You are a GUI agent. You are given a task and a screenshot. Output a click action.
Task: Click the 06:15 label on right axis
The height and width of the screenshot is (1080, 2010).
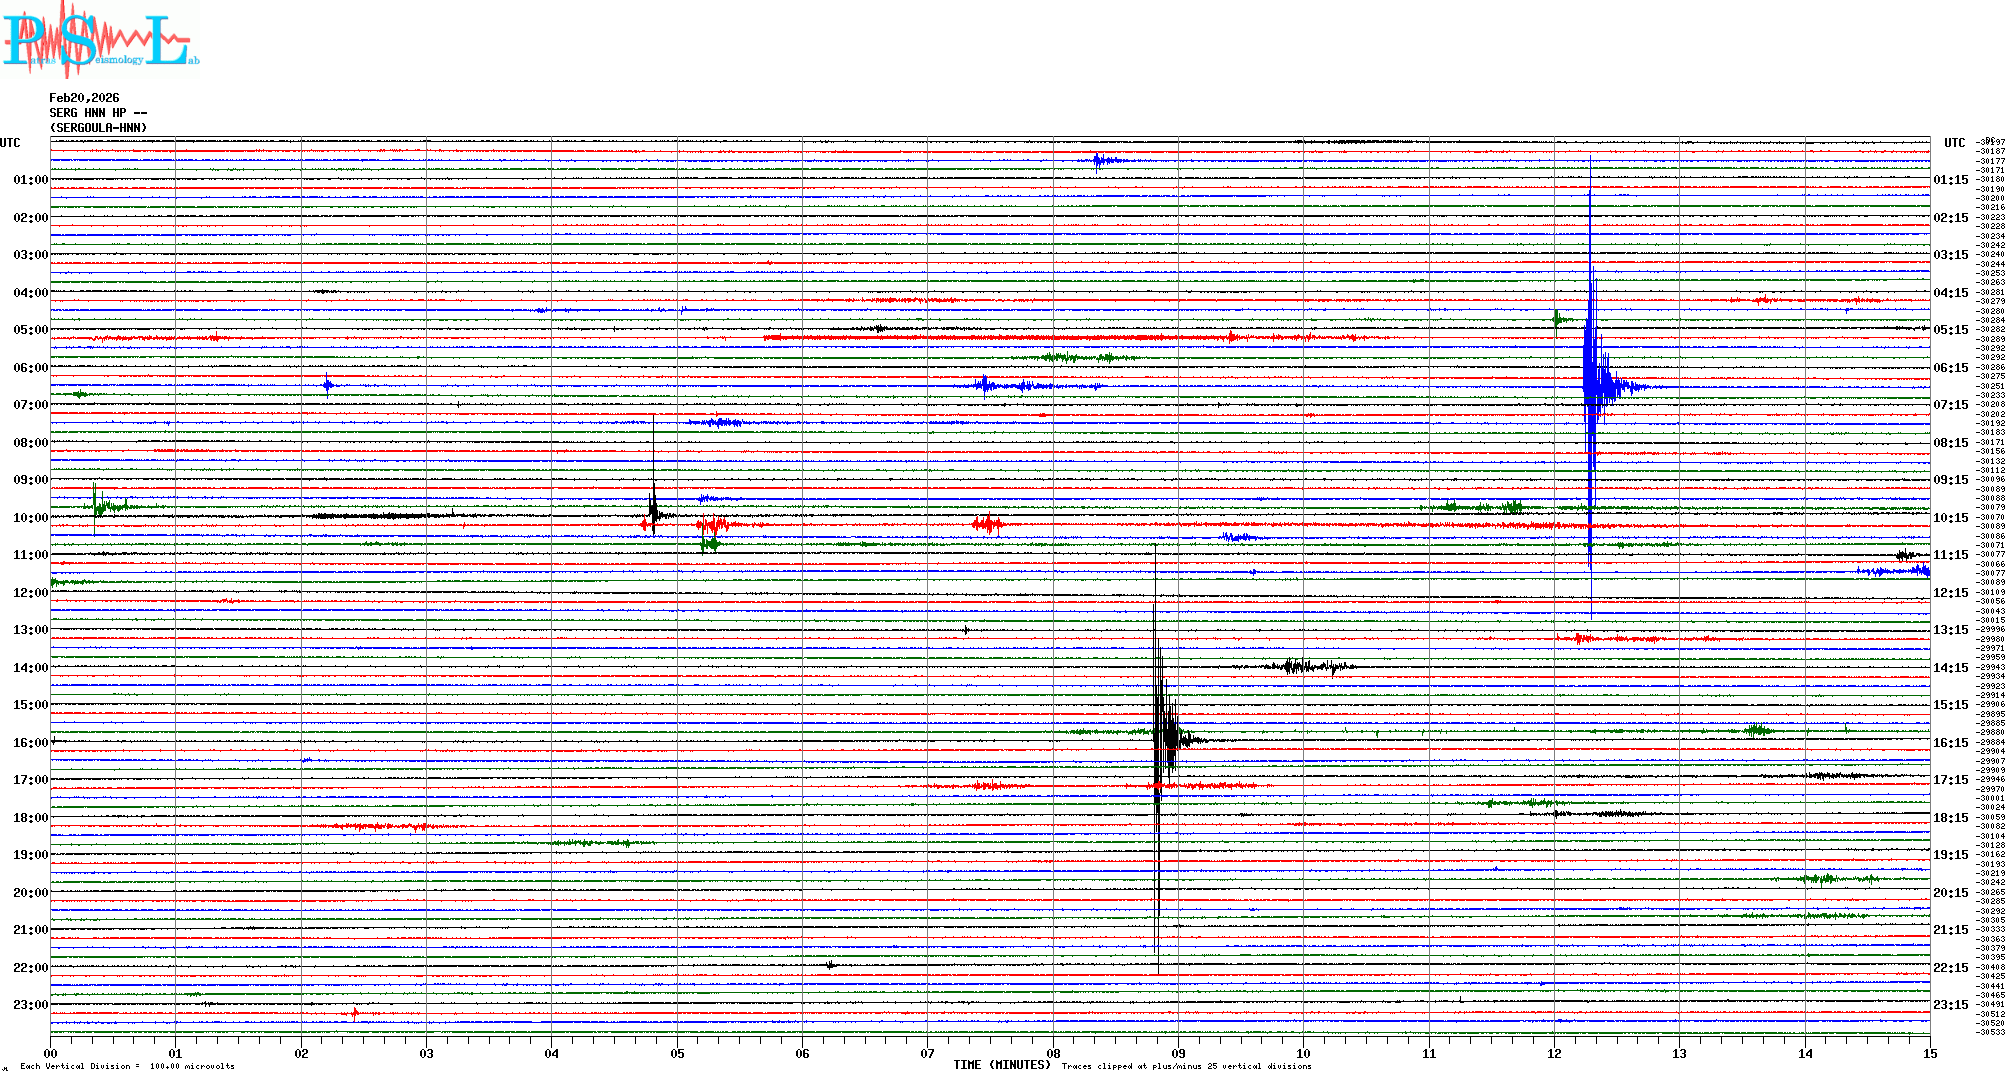coord(1950,368)
